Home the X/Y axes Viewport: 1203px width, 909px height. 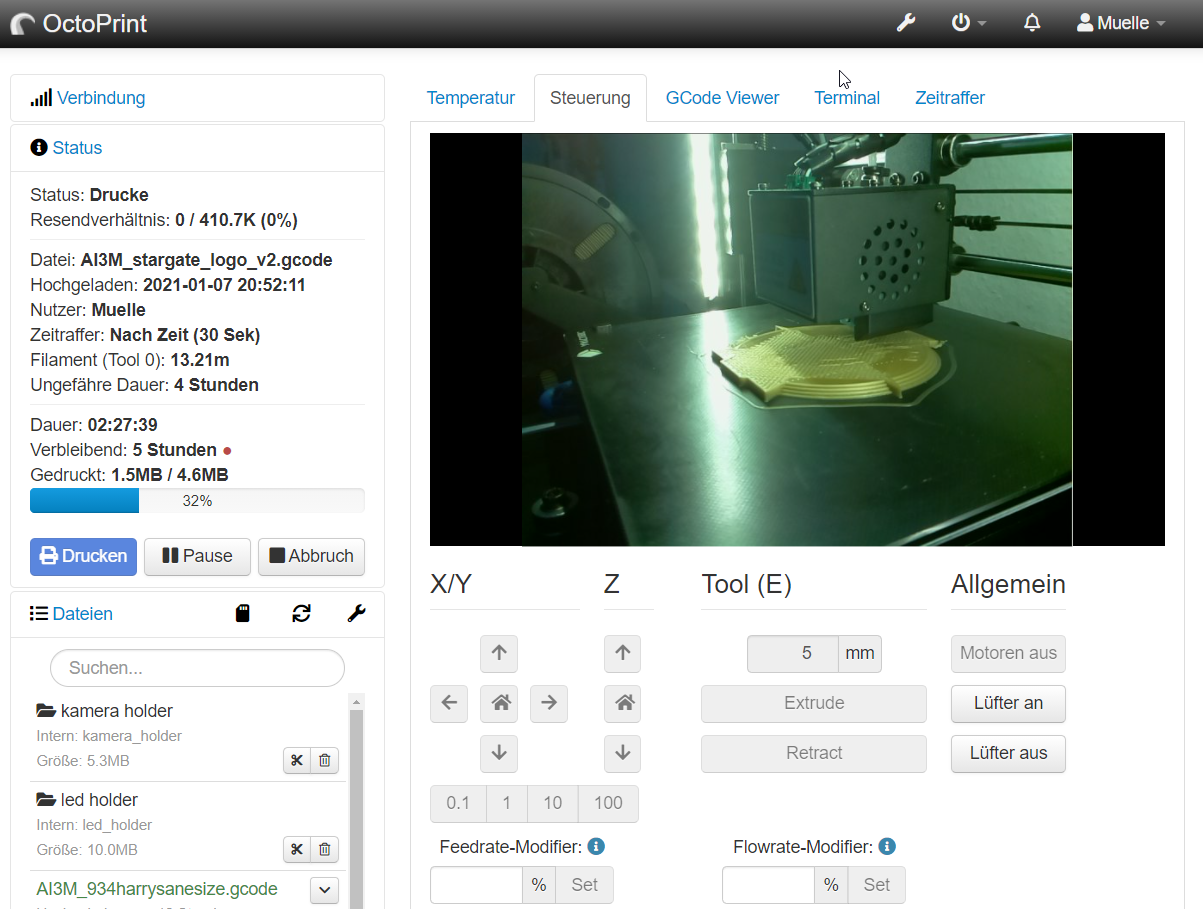click(x=499, y=703)
